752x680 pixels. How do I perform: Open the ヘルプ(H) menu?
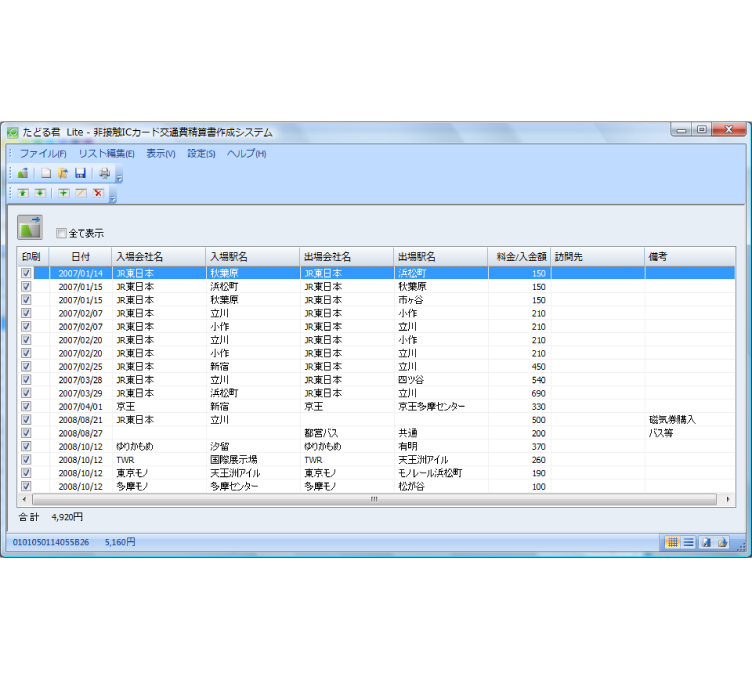pos(247,153)
